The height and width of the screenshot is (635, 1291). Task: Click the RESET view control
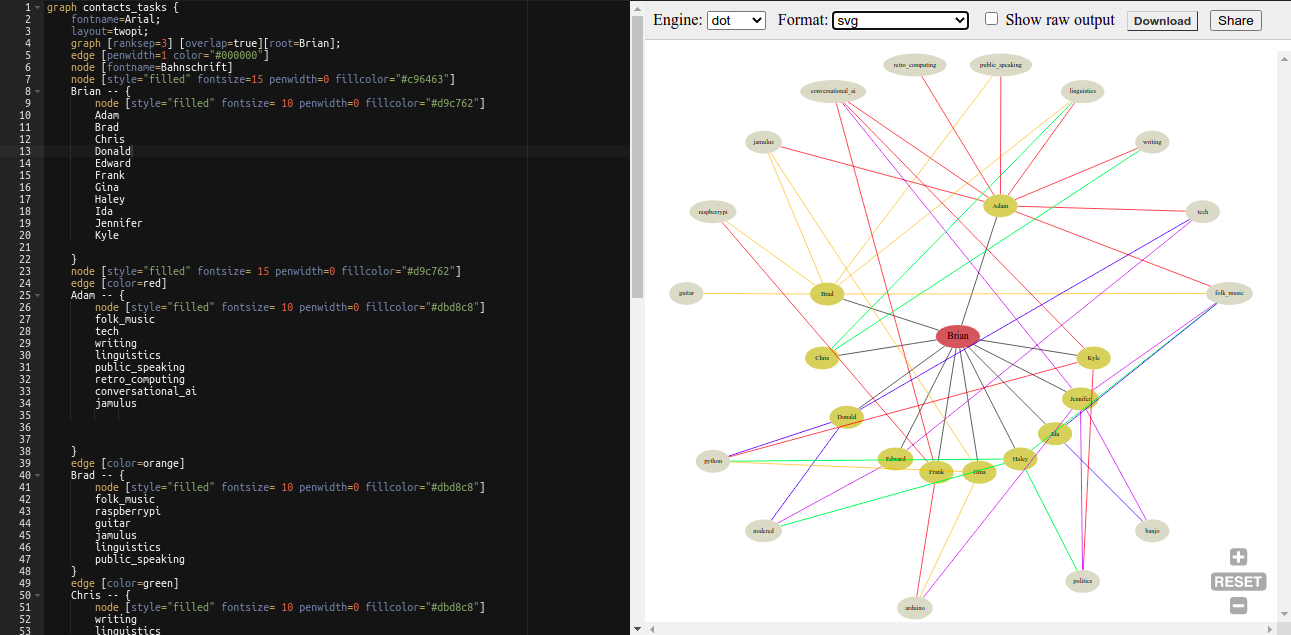tap(1238, 581)
